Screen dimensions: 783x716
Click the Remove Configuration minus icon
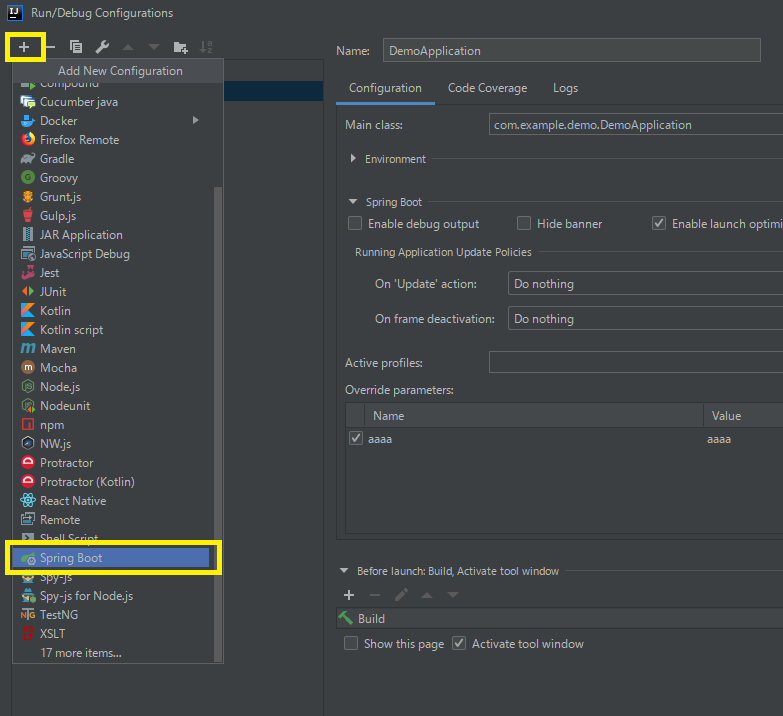point(50,47)
